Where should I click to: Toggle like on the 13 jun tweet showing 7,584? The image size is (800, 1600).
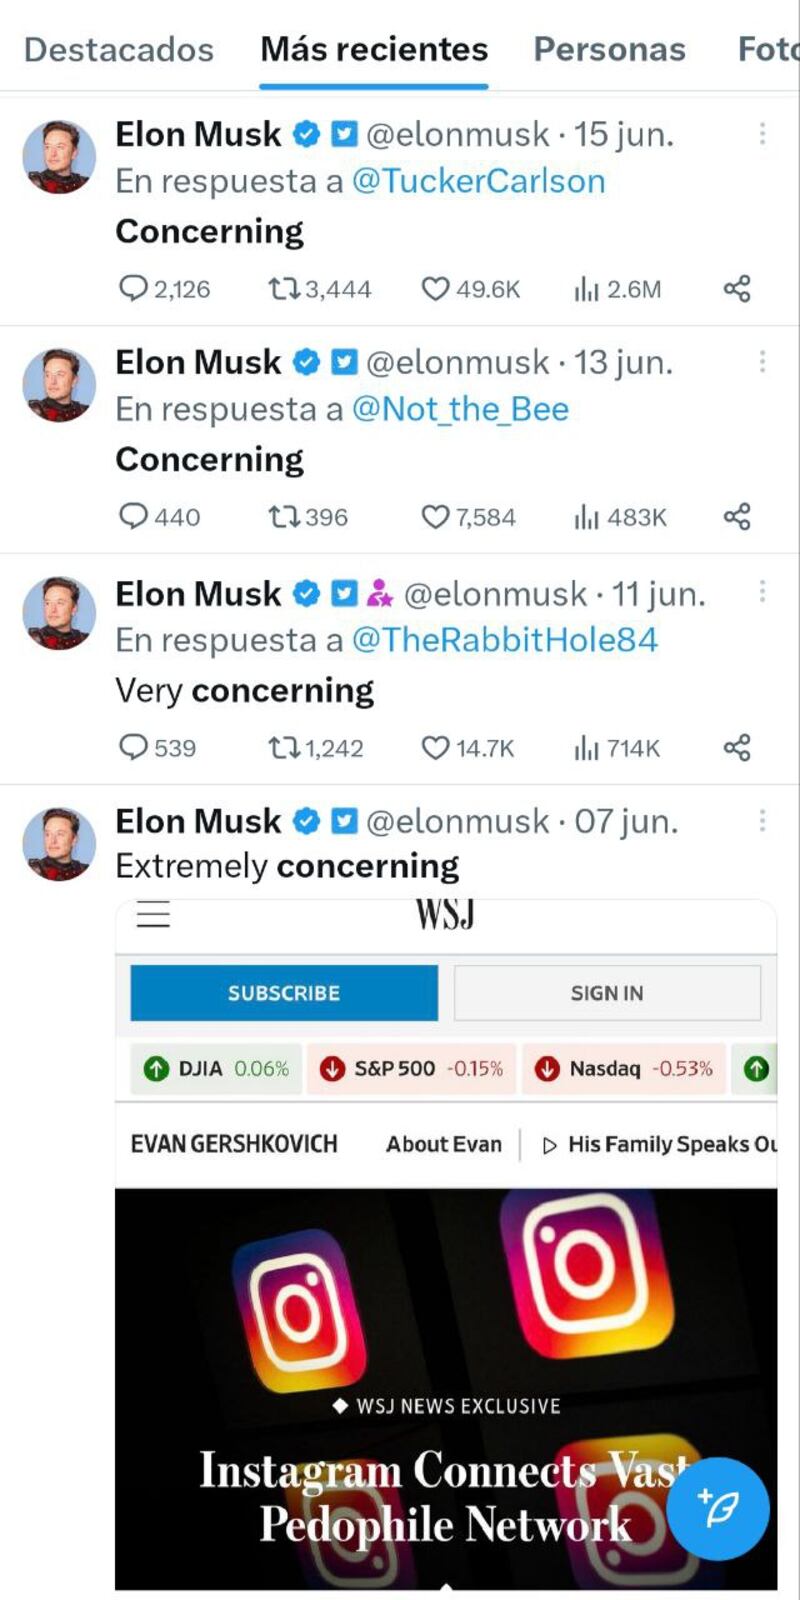tap(435, 517)
